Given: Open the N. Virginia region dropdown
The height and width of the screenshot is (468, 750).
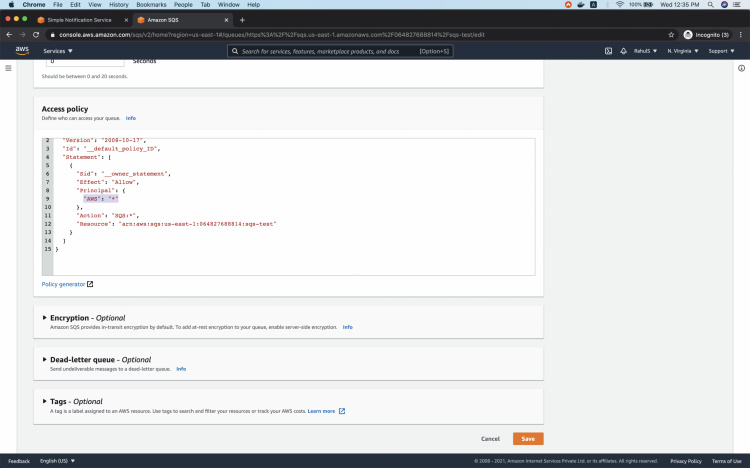Looking at the screenshot, I should coord(683,51).
